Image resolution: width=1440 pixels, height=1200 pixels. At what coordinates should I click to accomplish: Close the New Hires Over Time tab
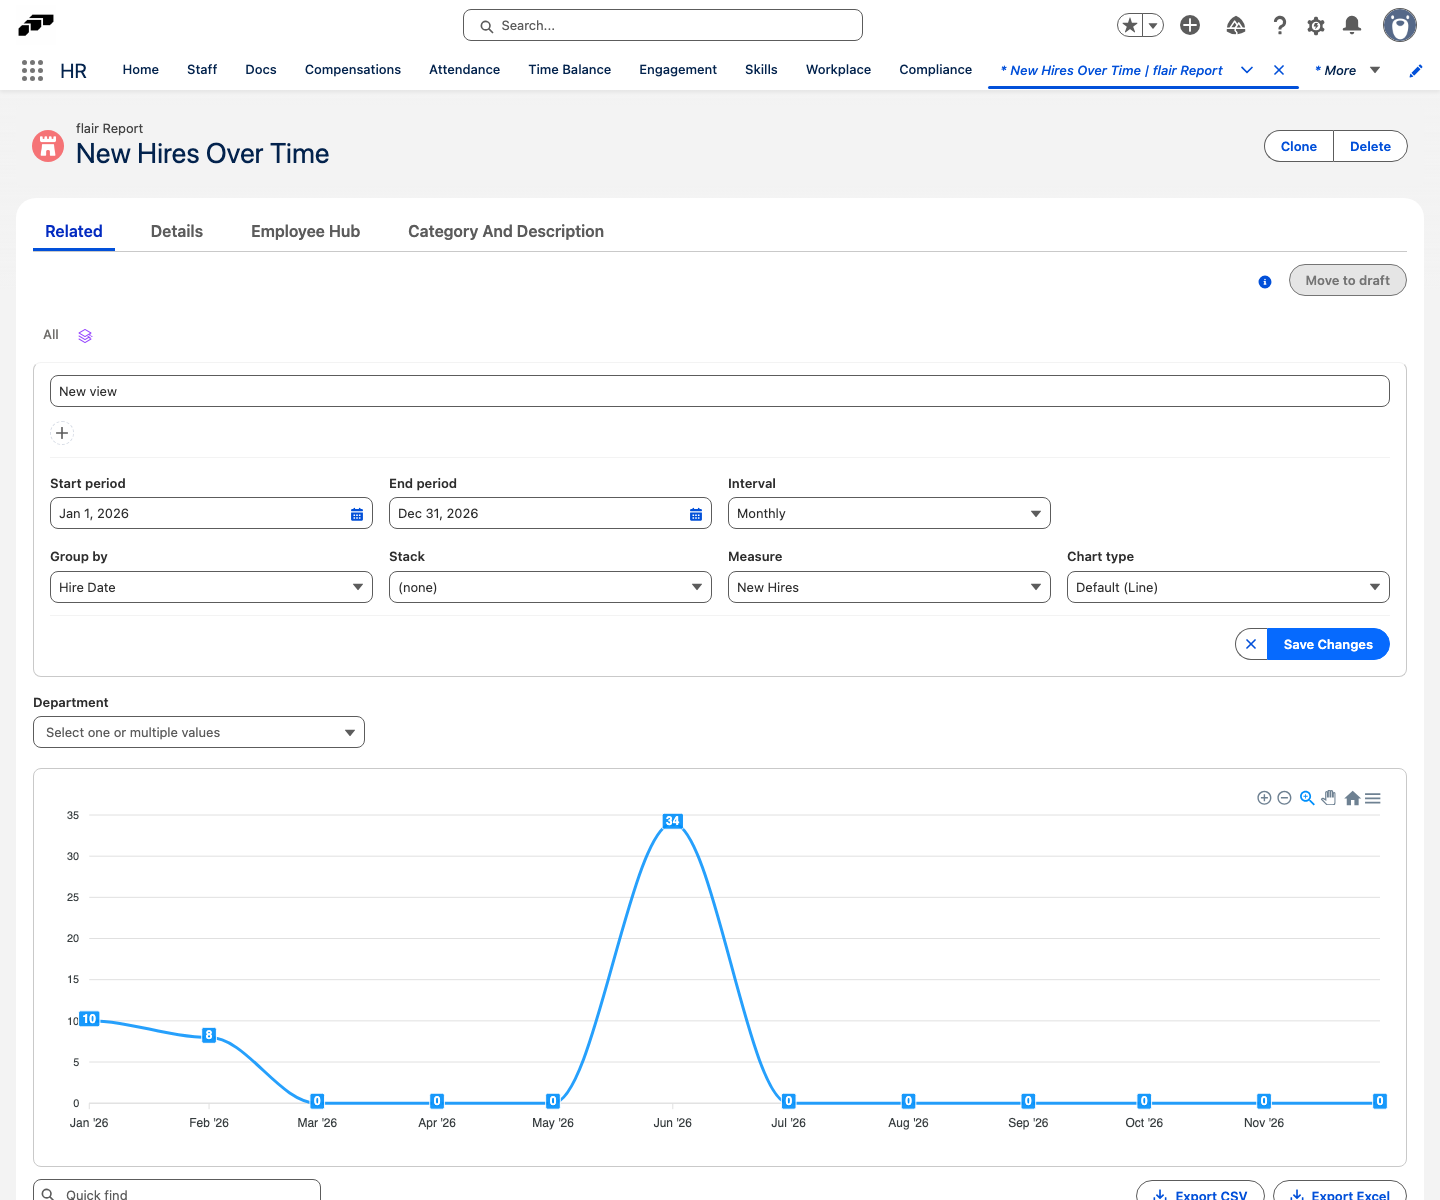pos(1279,70)
